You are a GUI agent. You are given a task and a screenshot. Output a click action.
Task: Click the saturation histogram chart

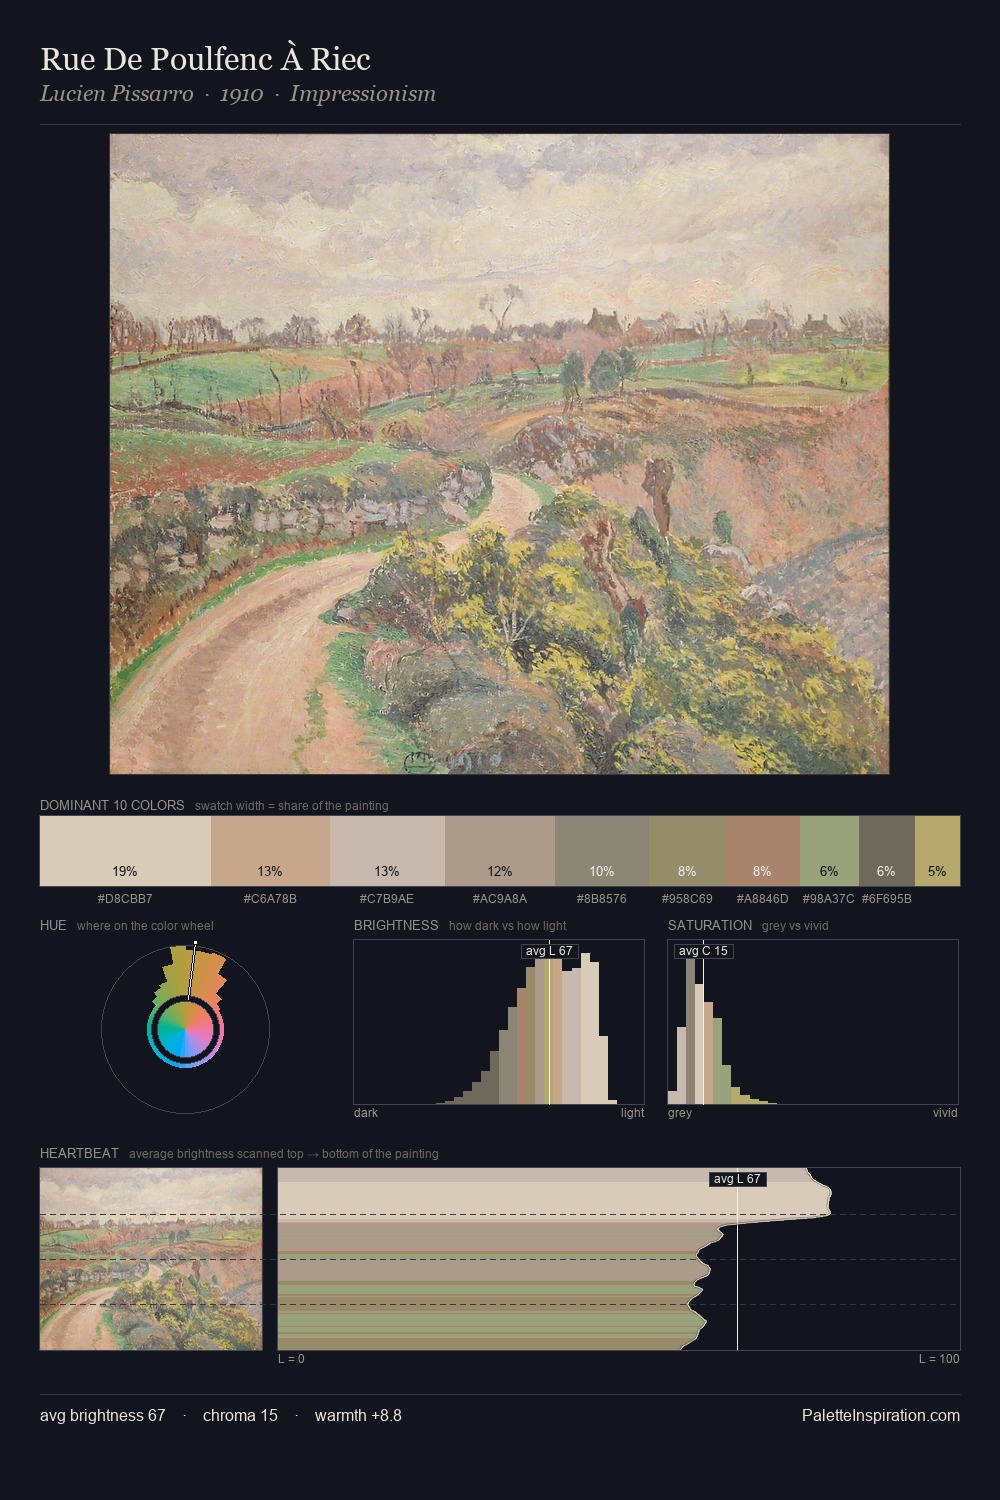point(813,1022)
